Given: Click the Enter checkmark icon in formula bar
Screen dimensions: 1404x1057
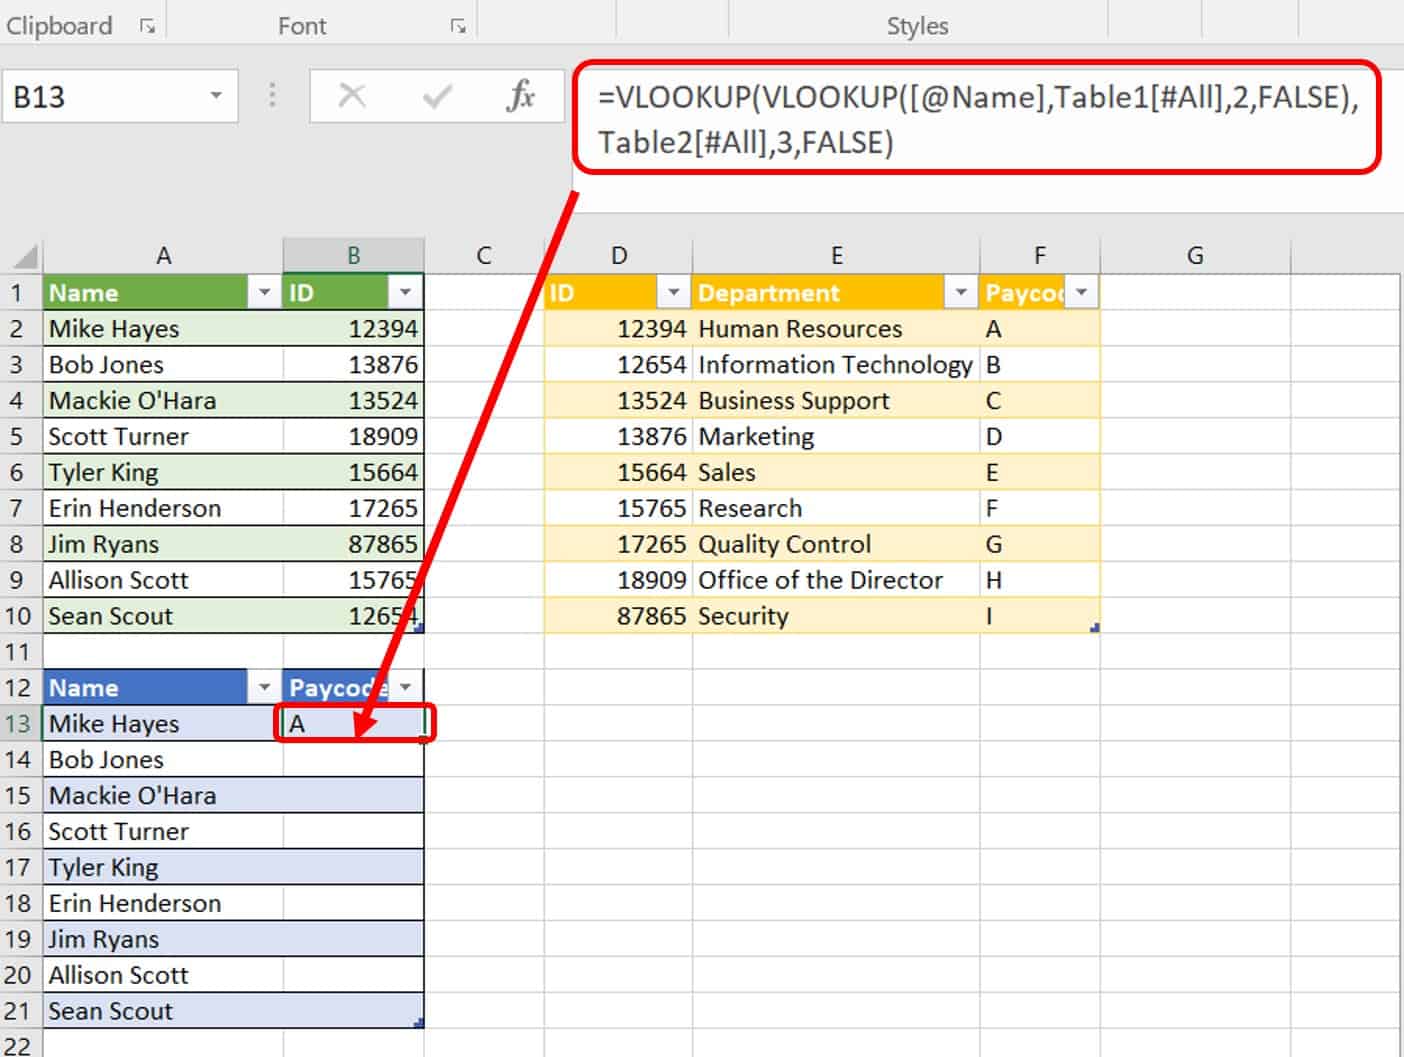Looking at the screenshot, I should click(x=437, y=96).
